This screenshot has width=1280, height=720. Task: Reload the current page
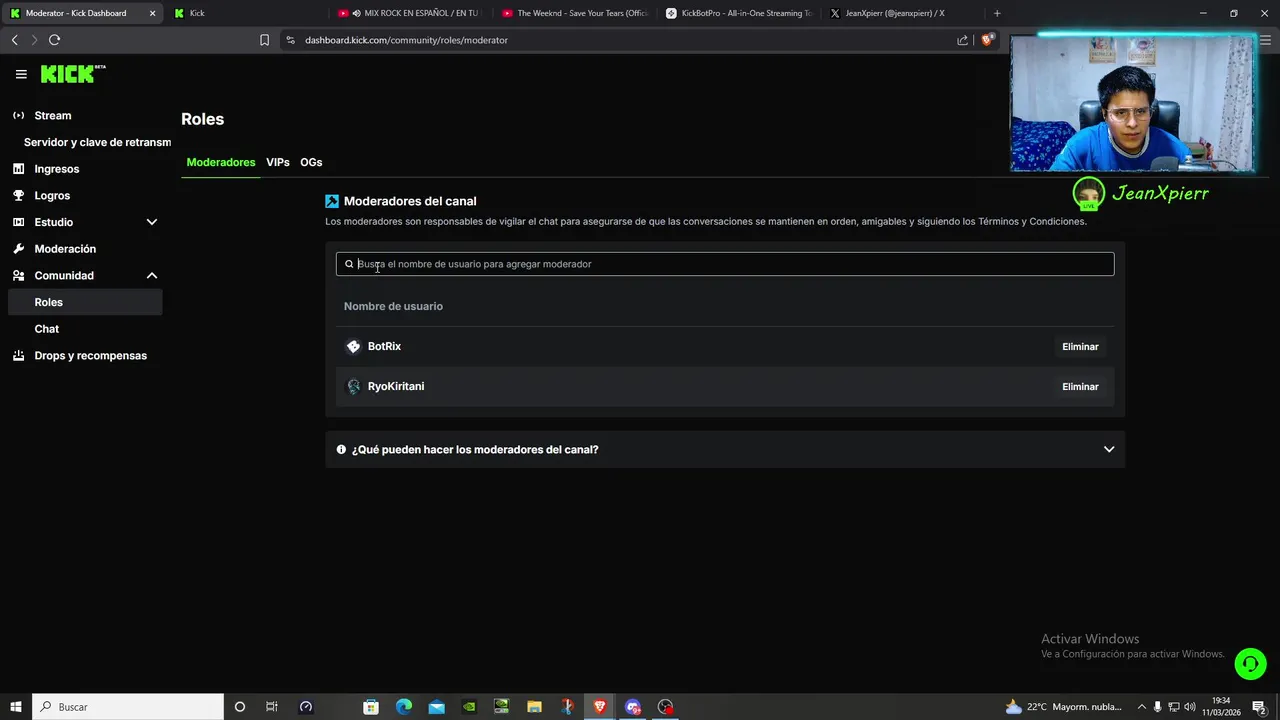[x=54, y=40]
